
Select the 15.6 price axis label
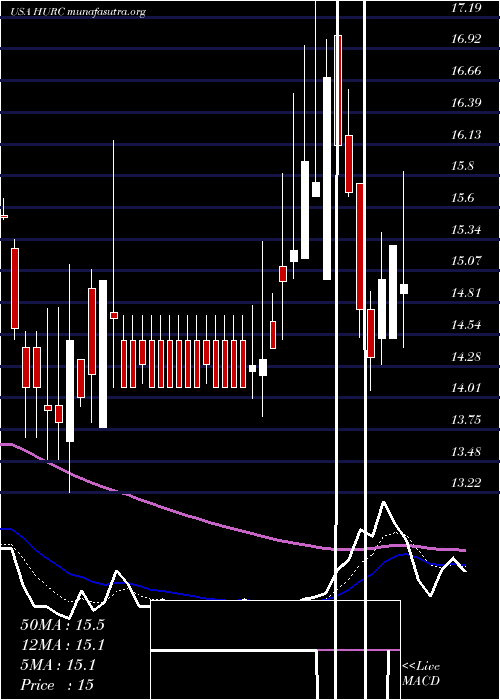click(462, 198)
